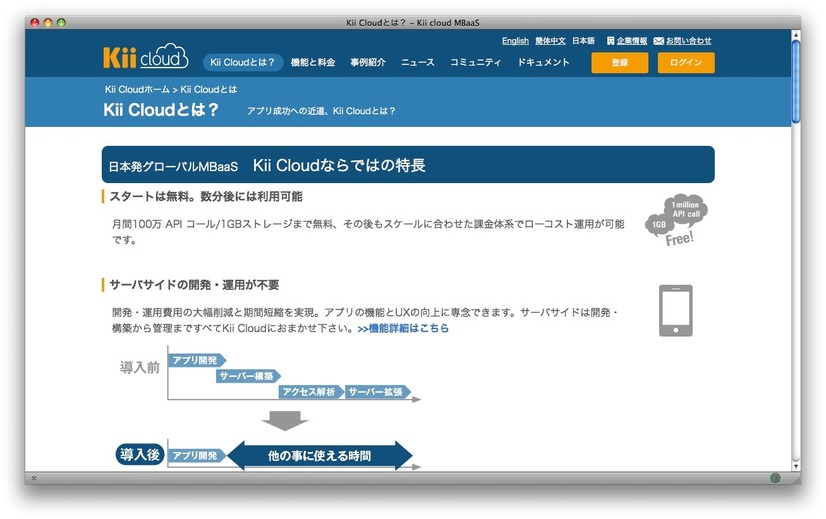Click the scrollbar up arrow
826x519 pixels.
[796, 35]
